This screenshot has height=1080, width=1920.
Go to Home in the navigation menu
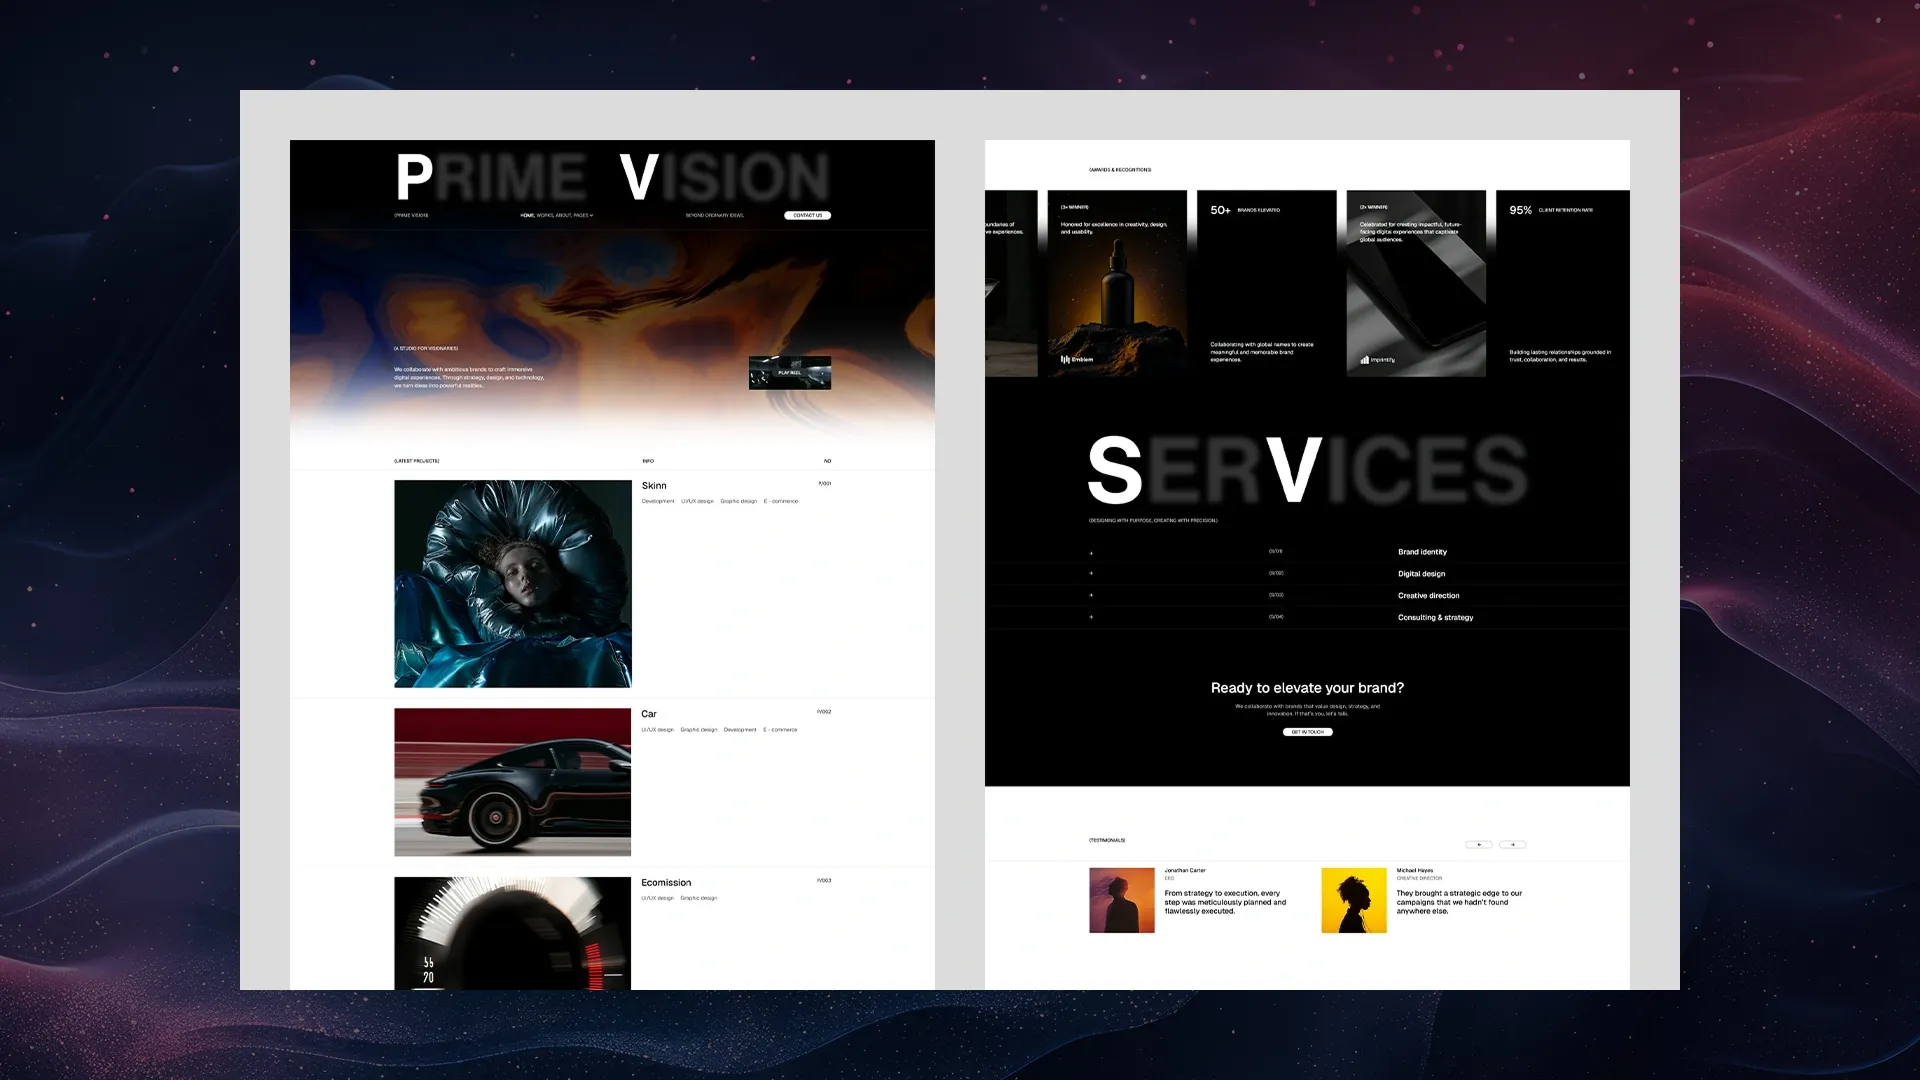click(527, 215)
